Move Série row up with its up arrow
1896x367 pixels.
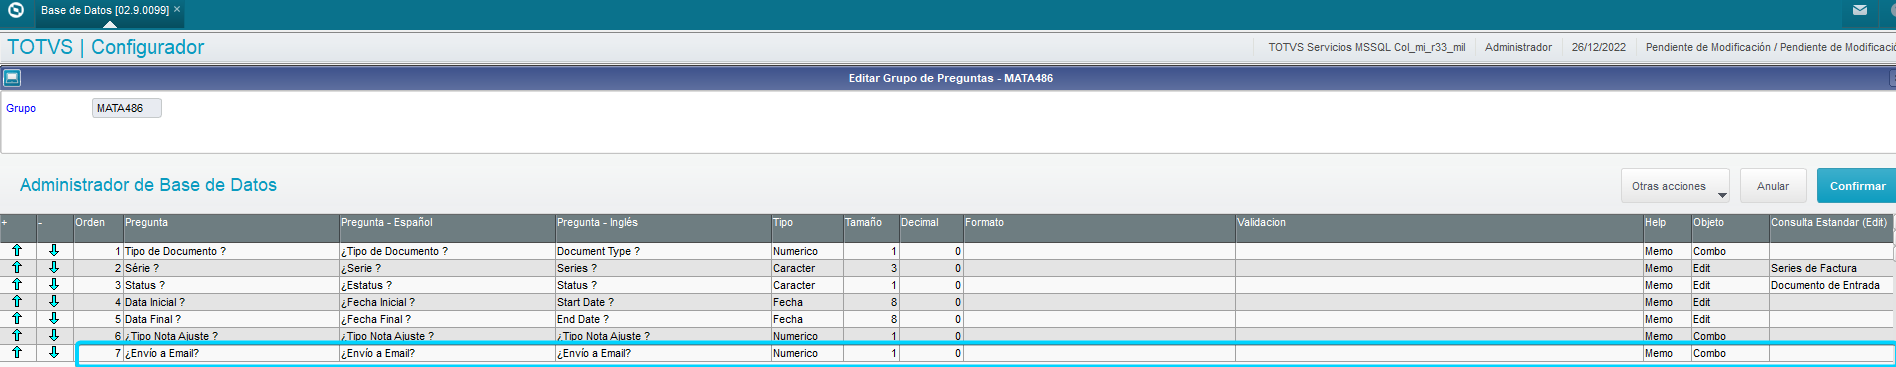[17, 268]
